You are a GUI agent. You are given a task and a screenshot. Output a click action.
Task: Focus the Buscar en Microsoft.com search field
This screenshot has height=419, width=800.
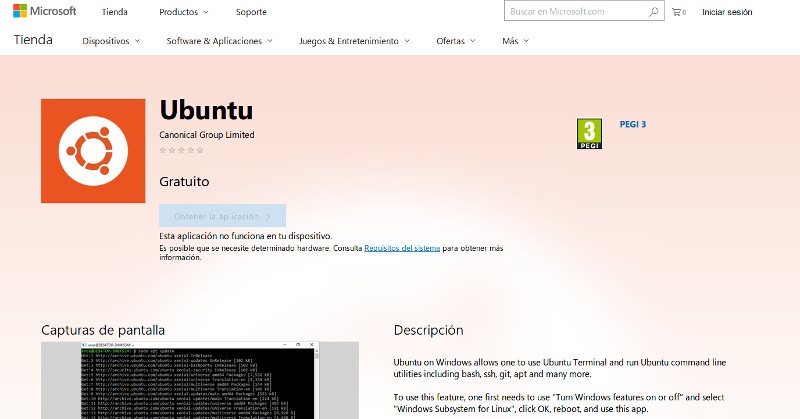tap(574, 12)
